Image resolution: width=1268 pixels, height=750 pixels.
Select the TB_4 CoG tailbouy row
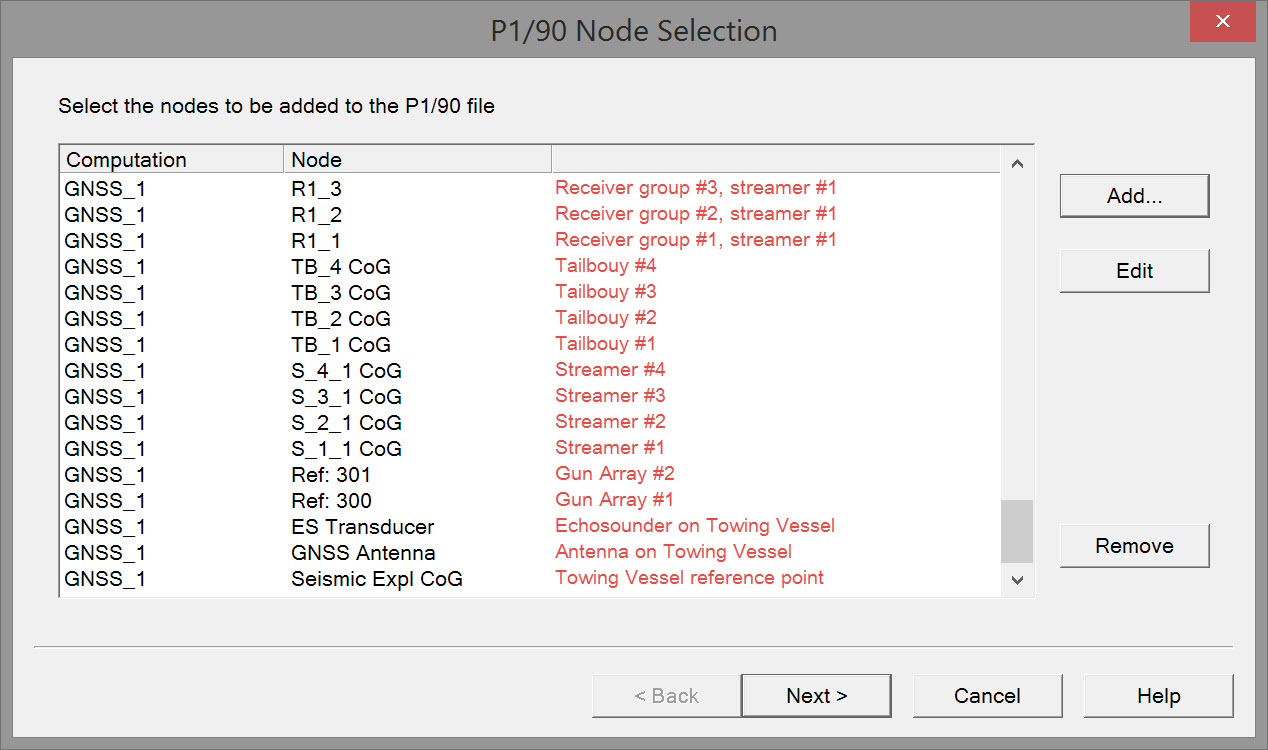(x=341, y=266)
